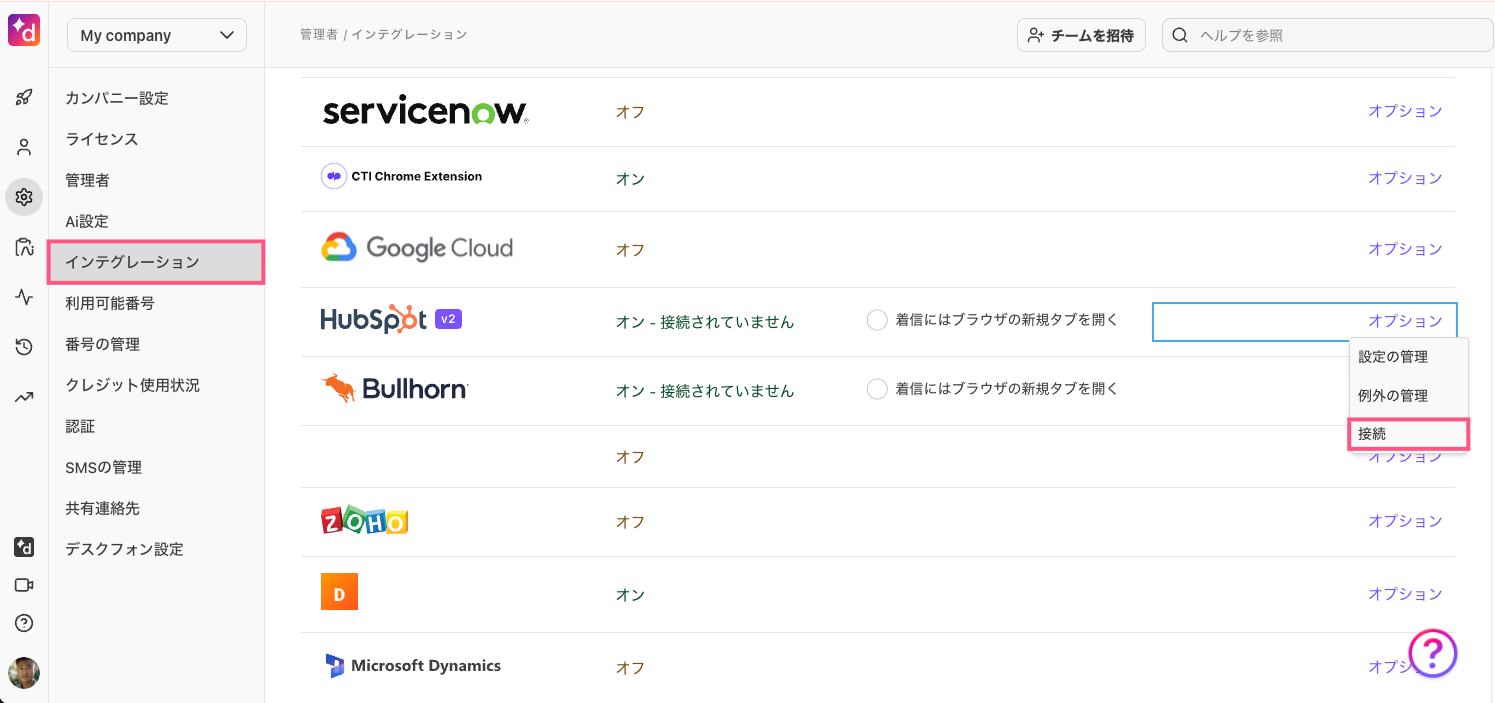Screen dimensions: 1495x703
Task: Click the CTI Chrome Extension オン status
Action: point(630,179)
